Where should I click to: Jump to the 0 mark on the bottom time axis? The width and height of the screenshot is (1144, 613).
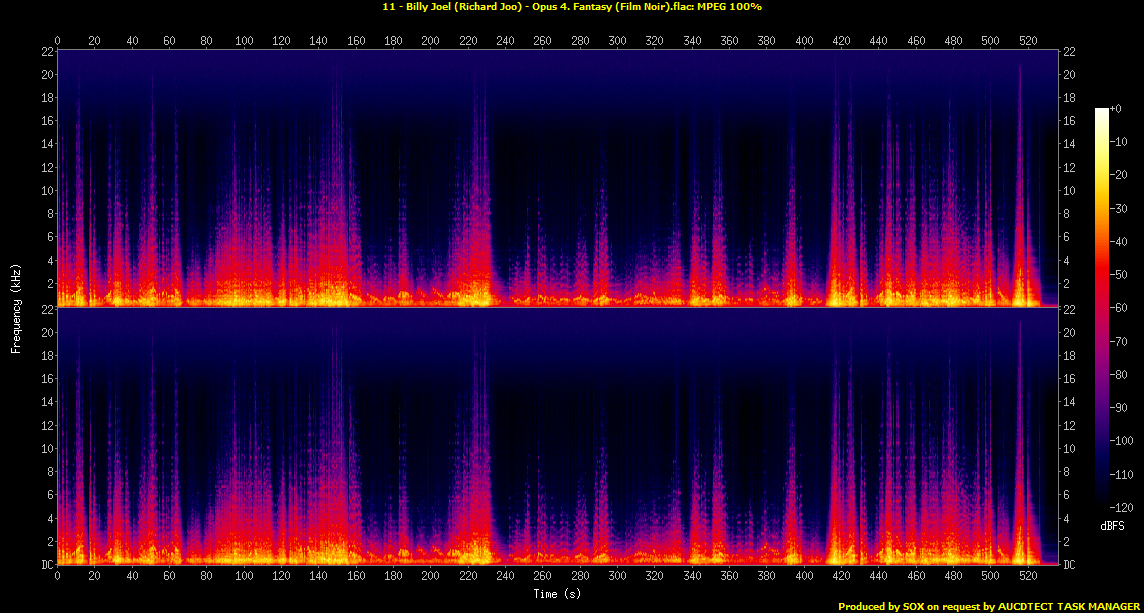[57, 577]
